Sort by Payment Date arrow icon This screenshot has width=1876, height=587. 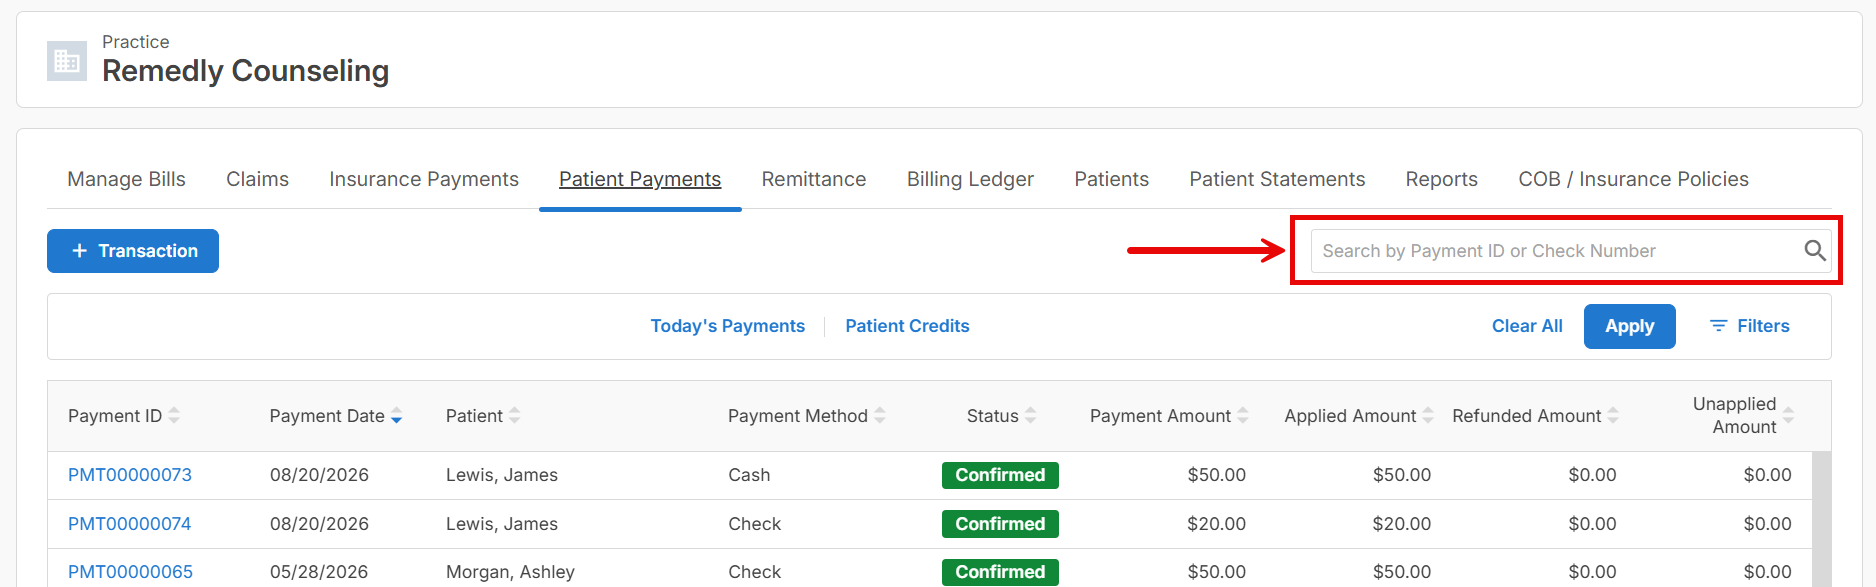[397, 416]
